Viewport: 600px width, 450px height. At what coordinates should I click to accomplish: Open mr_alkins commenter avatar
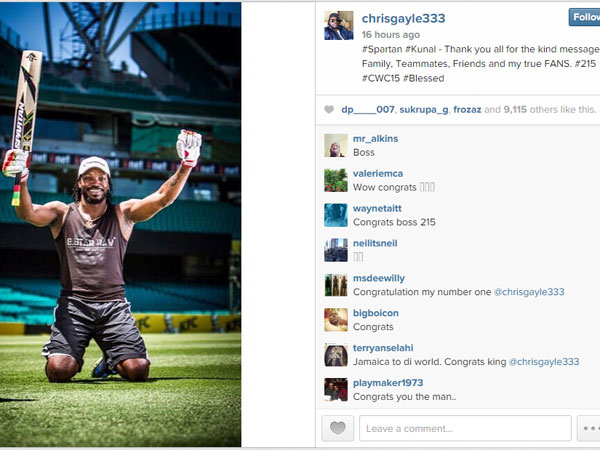pos(336,145)
